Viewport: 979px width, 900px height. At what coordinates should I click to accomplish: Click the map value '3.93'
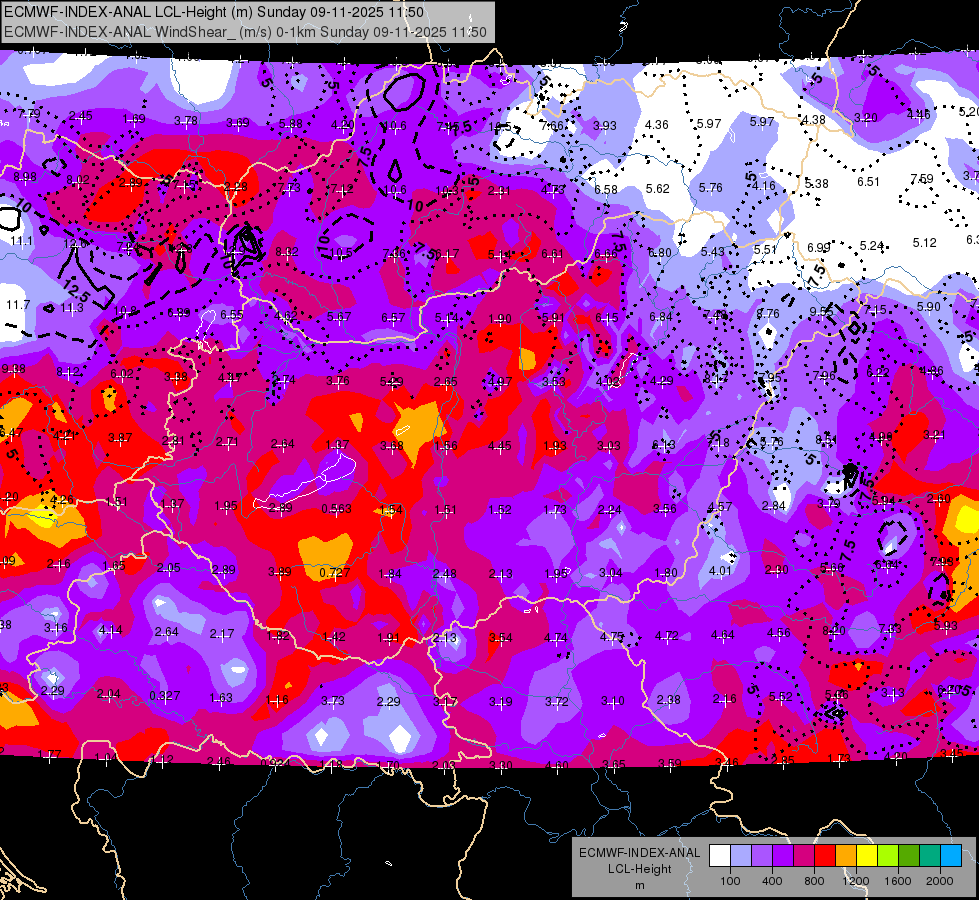[604, 126]
